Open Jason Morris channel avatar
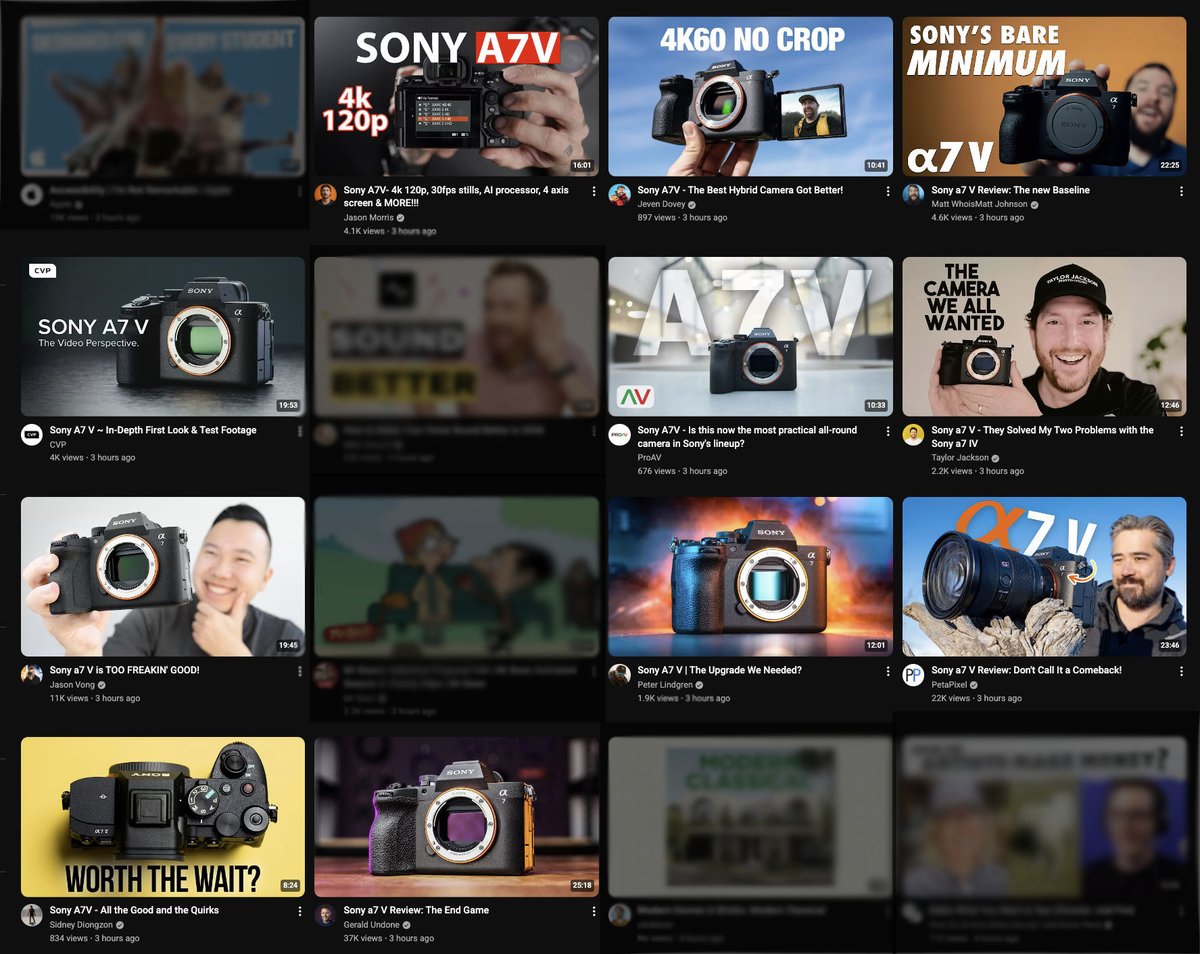 [x=325, y=194]
